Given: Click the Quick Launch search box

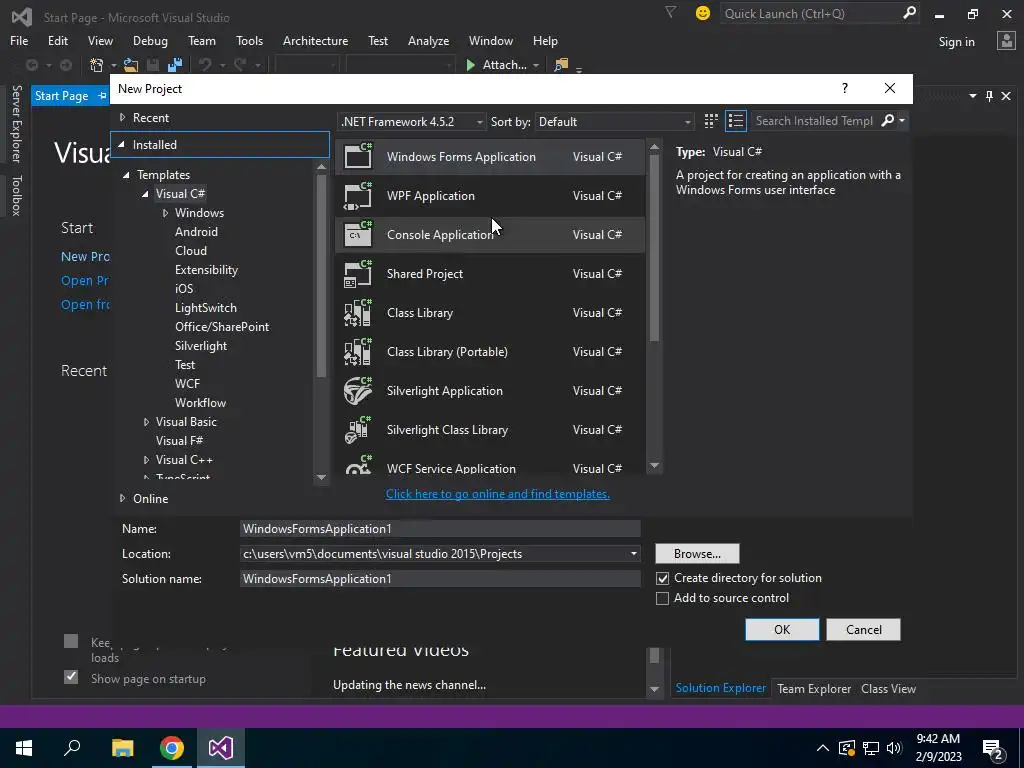Looking at the screenshot, I should click(x=812, y=13).
